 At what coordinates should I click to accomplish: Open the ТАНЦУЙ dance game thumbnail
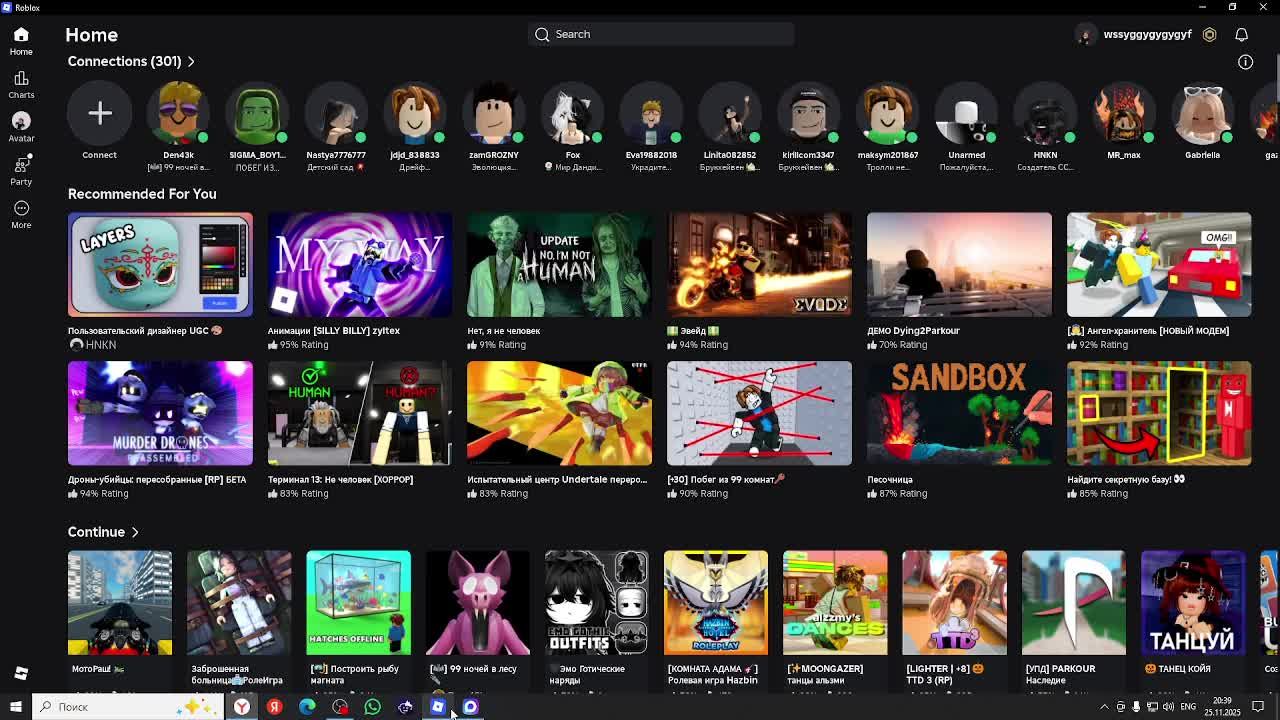click(1193, 603)
